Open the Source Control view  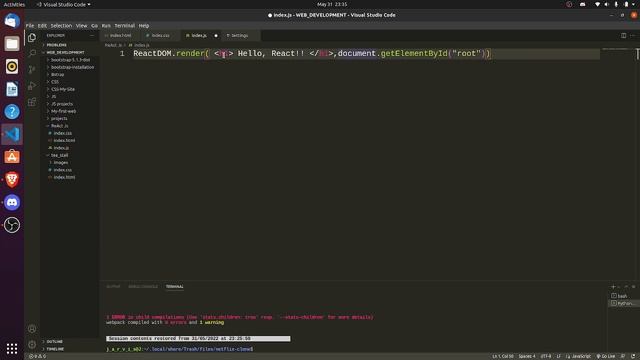click(32, 69)
